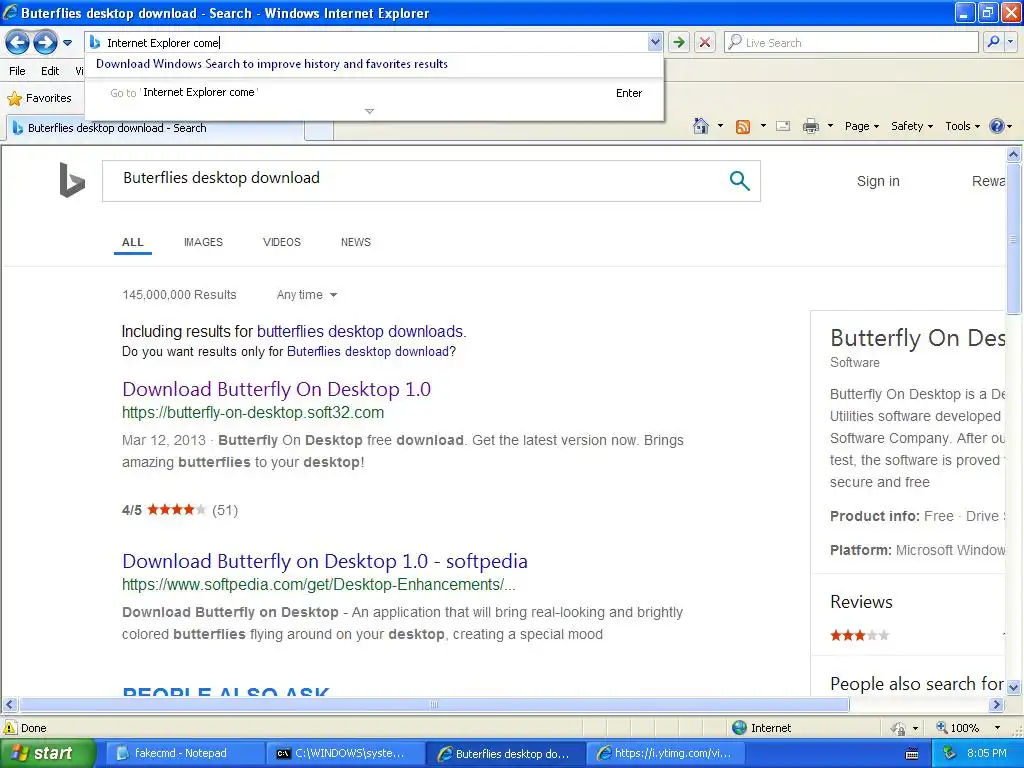
Task: Expand the Print dropdown arrow
Action: tap(830, 126)
